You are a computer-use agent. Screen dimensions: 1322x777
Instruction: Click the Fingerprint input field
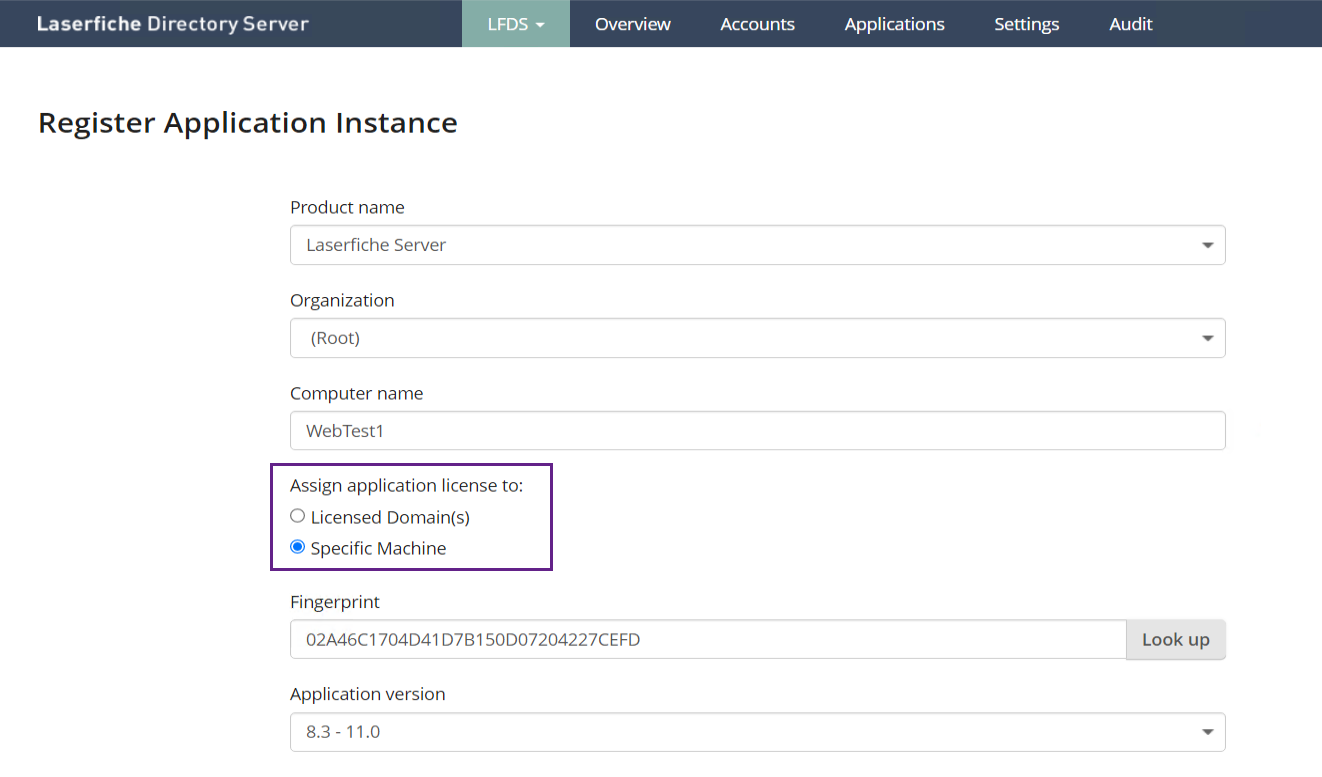tap(708, 640)
